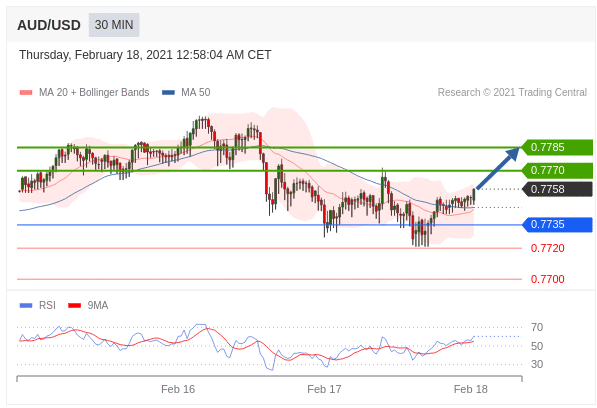Click the RSI legend blue swatch
597x408 pixels.
coord(26,305)
